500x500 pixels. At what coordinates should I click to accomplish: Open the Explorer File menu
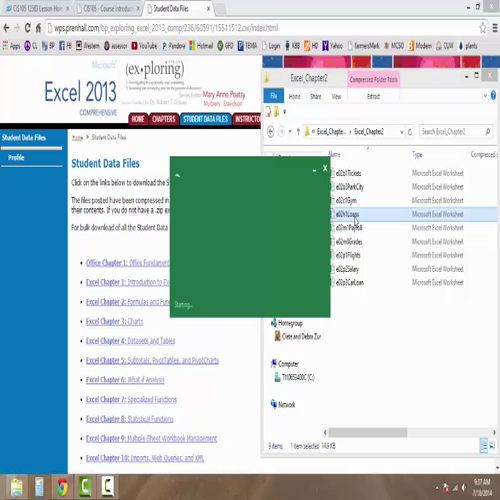[274, 96]
